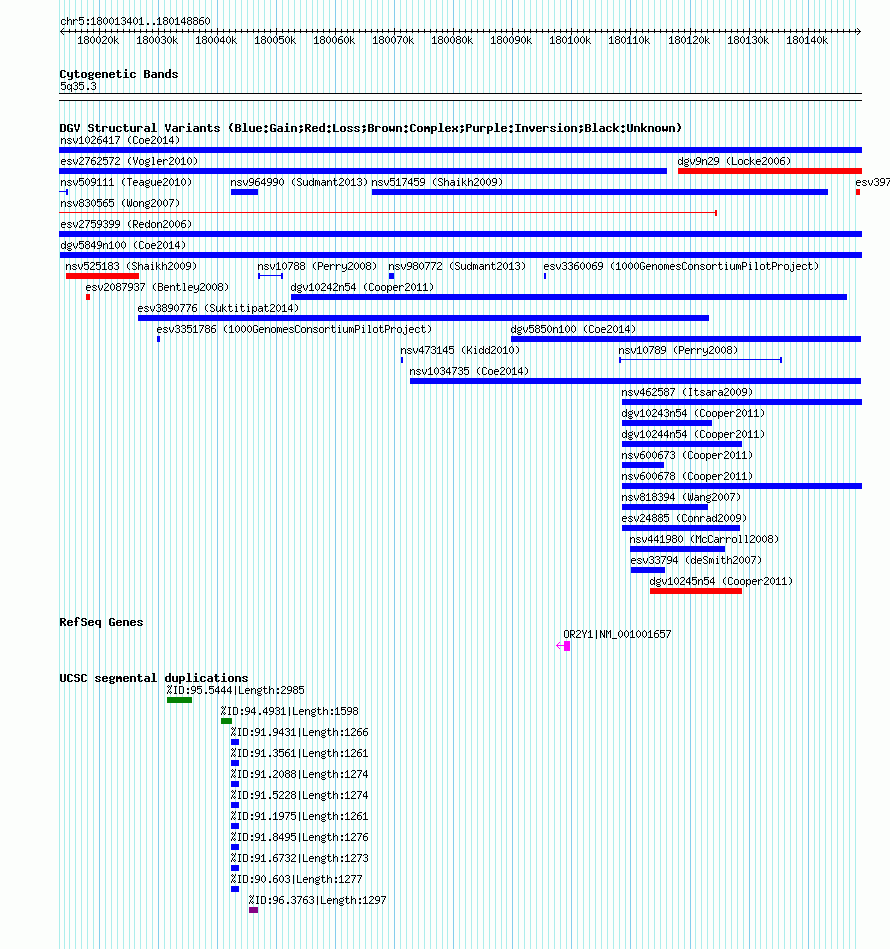890x949 pixels.
Task: Click nsv473145 (Kidd2010) label
Action: point(460,350)
